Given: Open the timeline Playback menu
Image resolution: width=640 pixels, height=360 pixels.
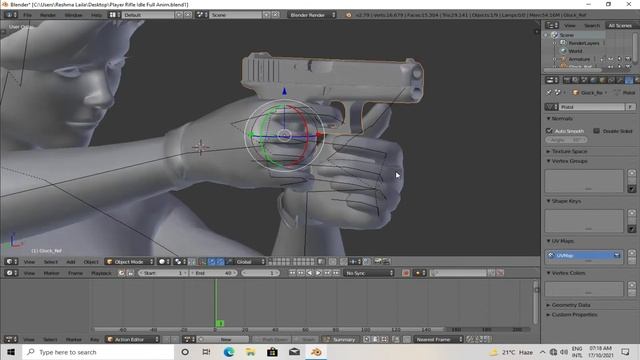Looking at the screenshot, I should (101, 273).
